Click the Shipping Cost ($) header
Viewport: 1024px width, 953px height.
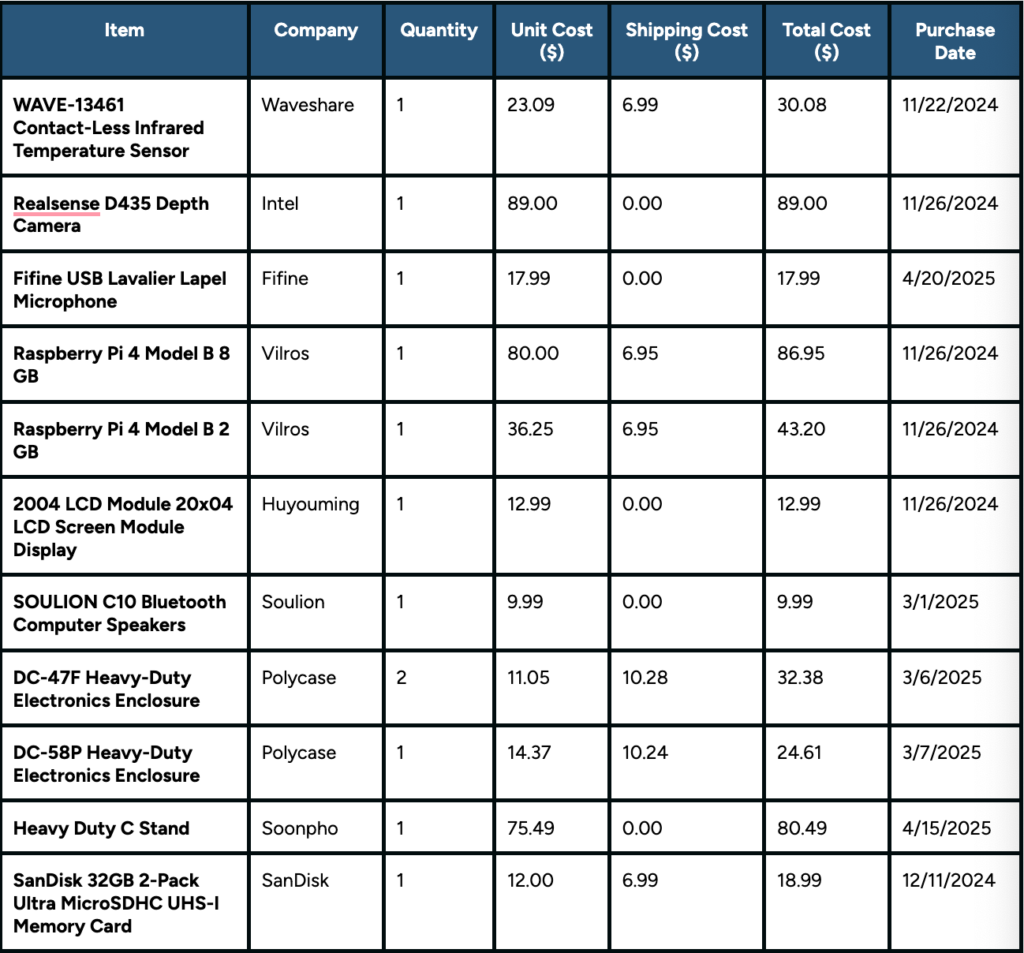[686, 40]
